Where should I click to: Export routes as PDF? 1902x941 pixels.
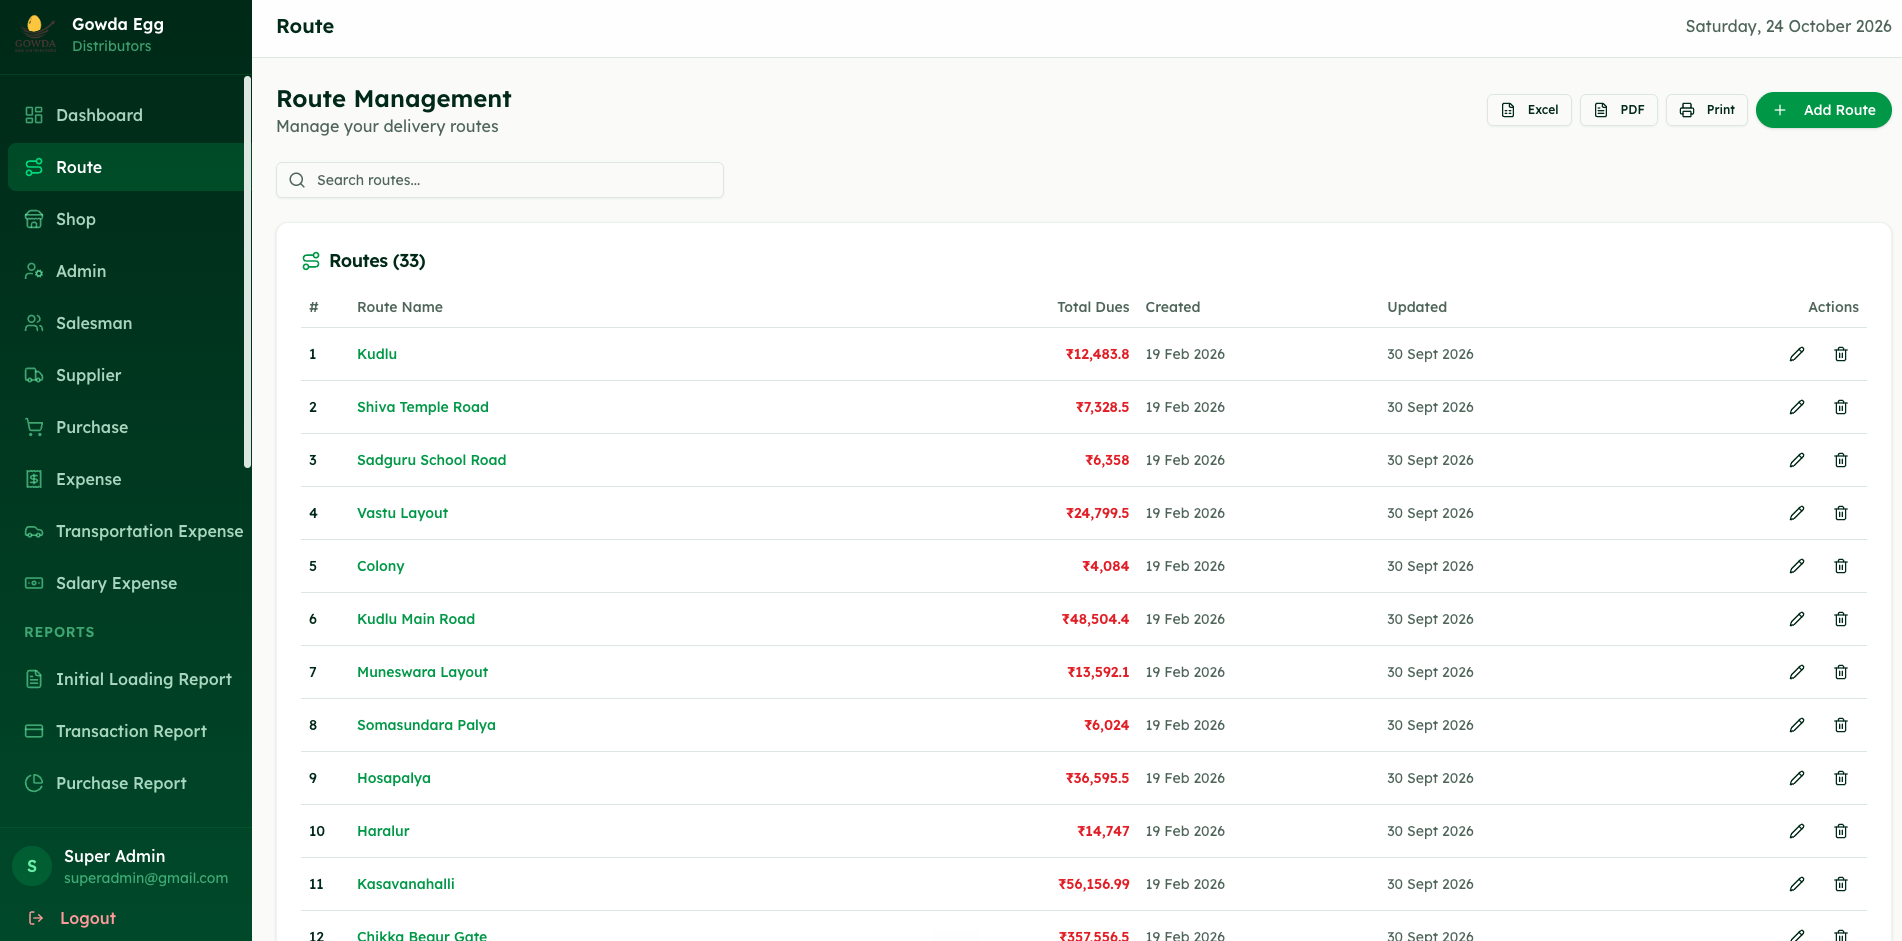pyautogui.click(x=1618, y=110)
